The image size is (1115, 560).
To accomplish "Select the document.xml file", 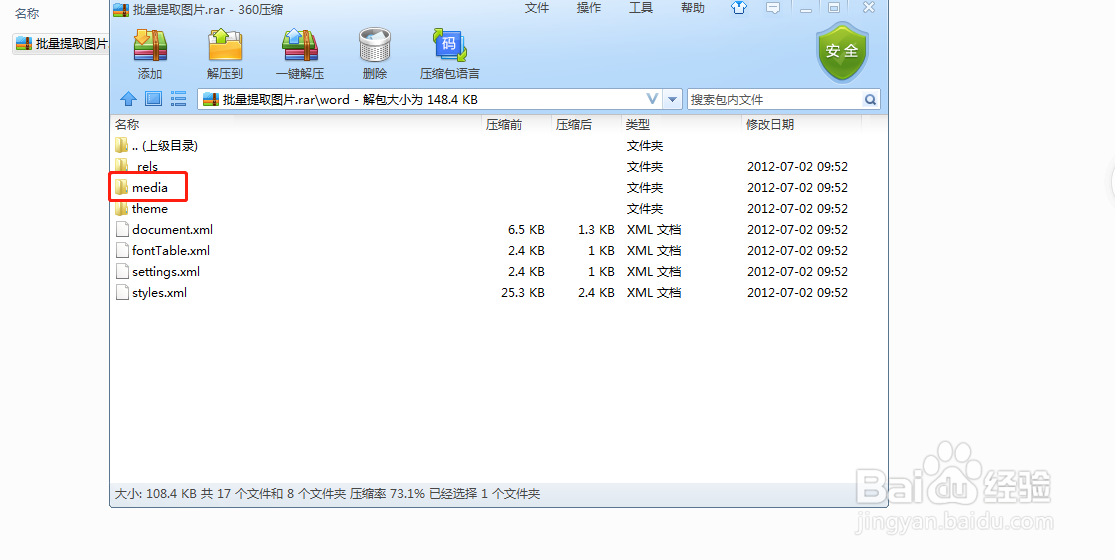I will (x=498, y=230).
